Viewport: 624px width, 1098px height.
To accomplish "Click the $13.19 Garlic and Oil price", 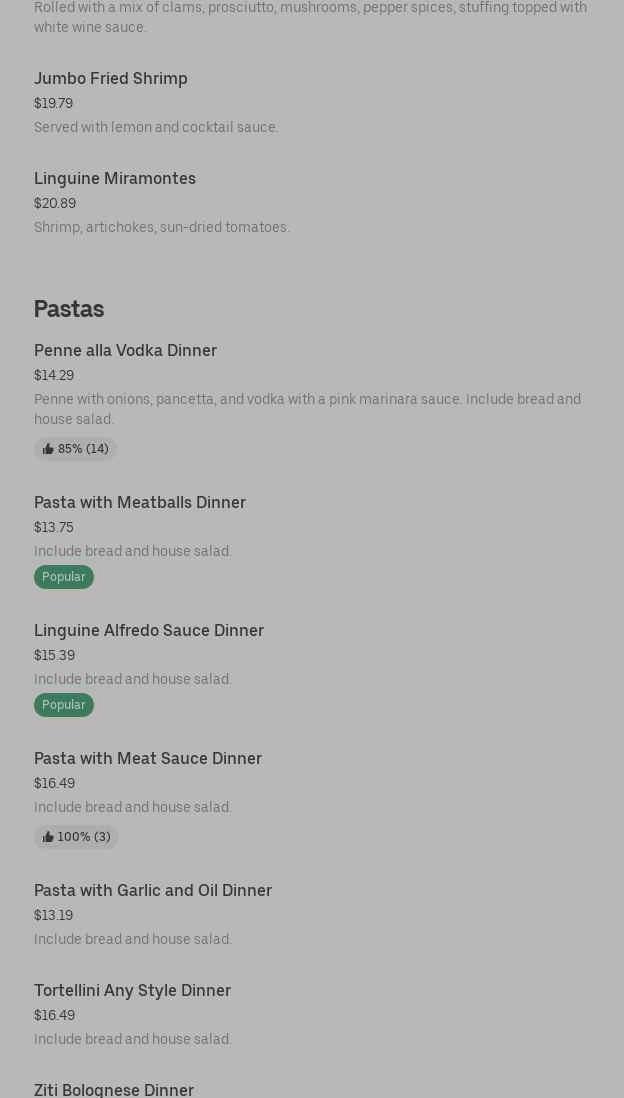I will 53,915.
